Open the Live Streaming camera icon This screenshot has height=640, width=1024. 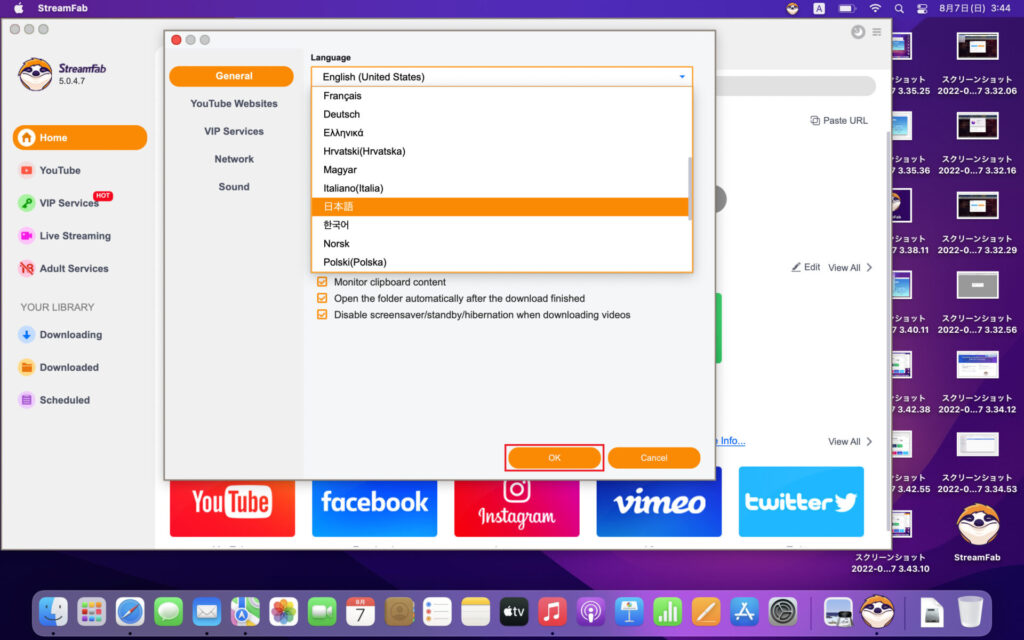point(26,236)
